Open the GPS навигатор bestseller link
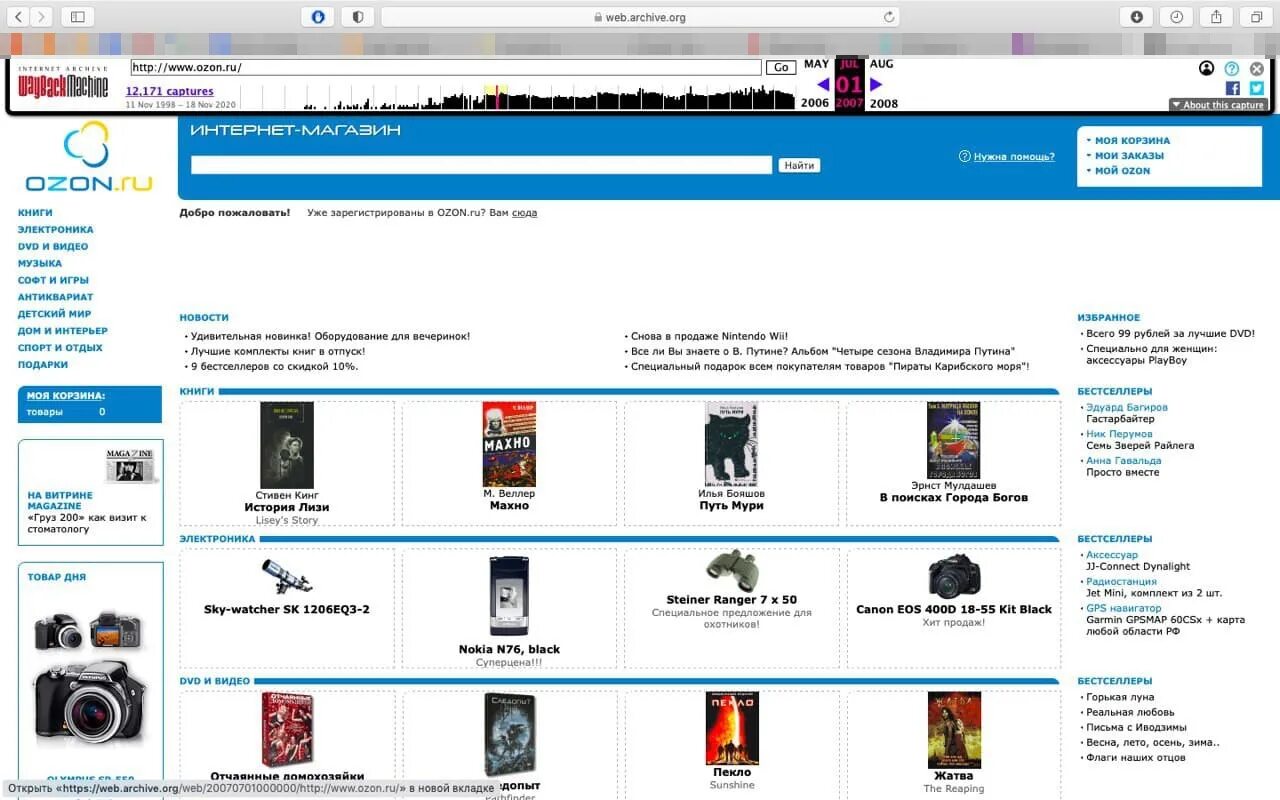The height and width of the screenshot is (800, 1280). pyautogui.click(x=1124, y=608)
